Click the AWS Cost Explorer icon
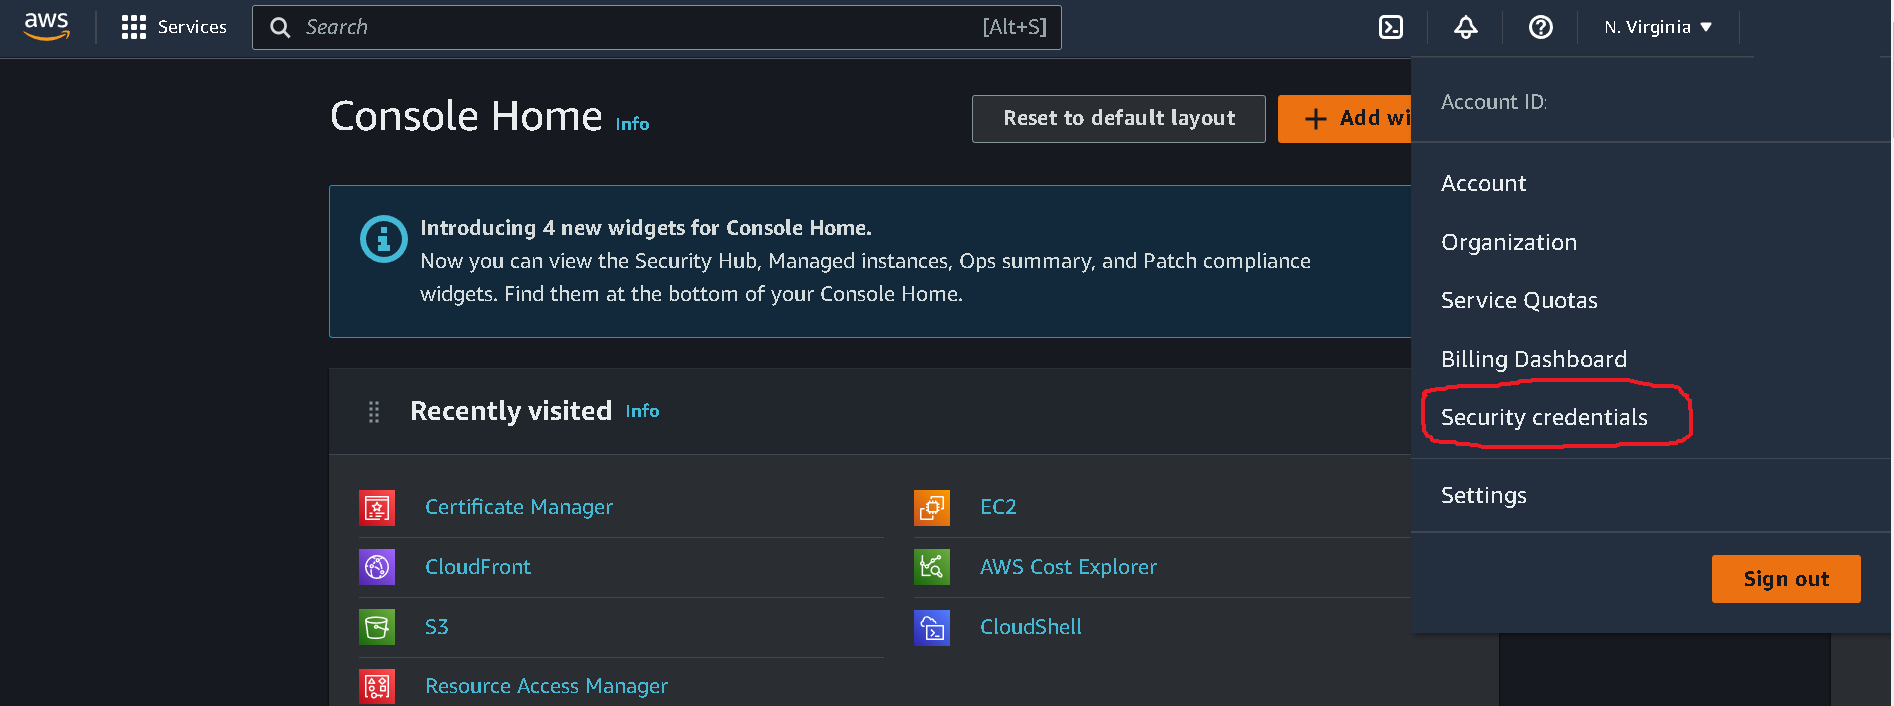The image size is (1894, 706). [x=931, y=567]
